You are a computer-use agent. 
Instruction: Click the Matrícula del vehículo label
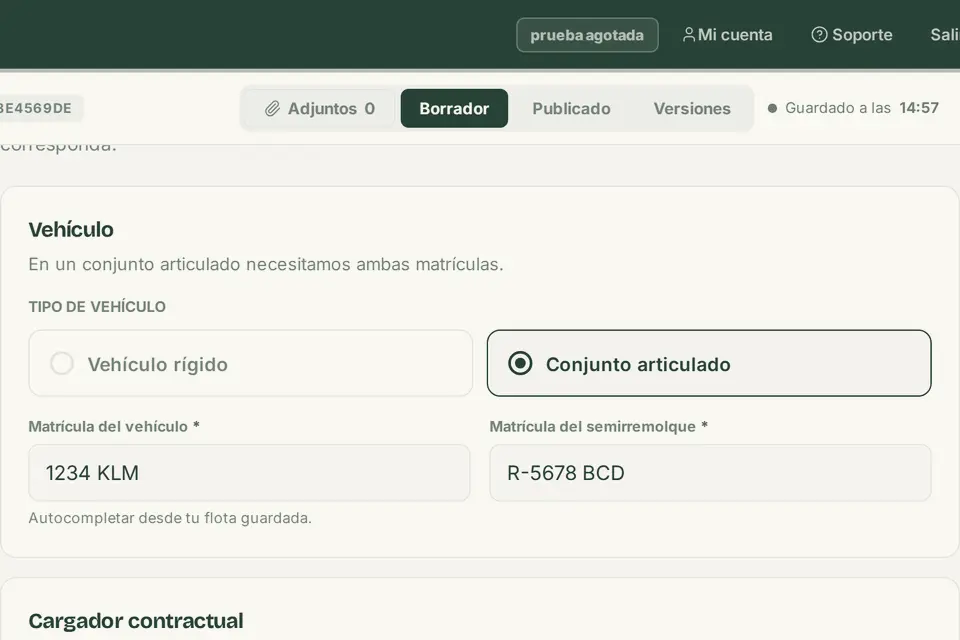(114, 426)
